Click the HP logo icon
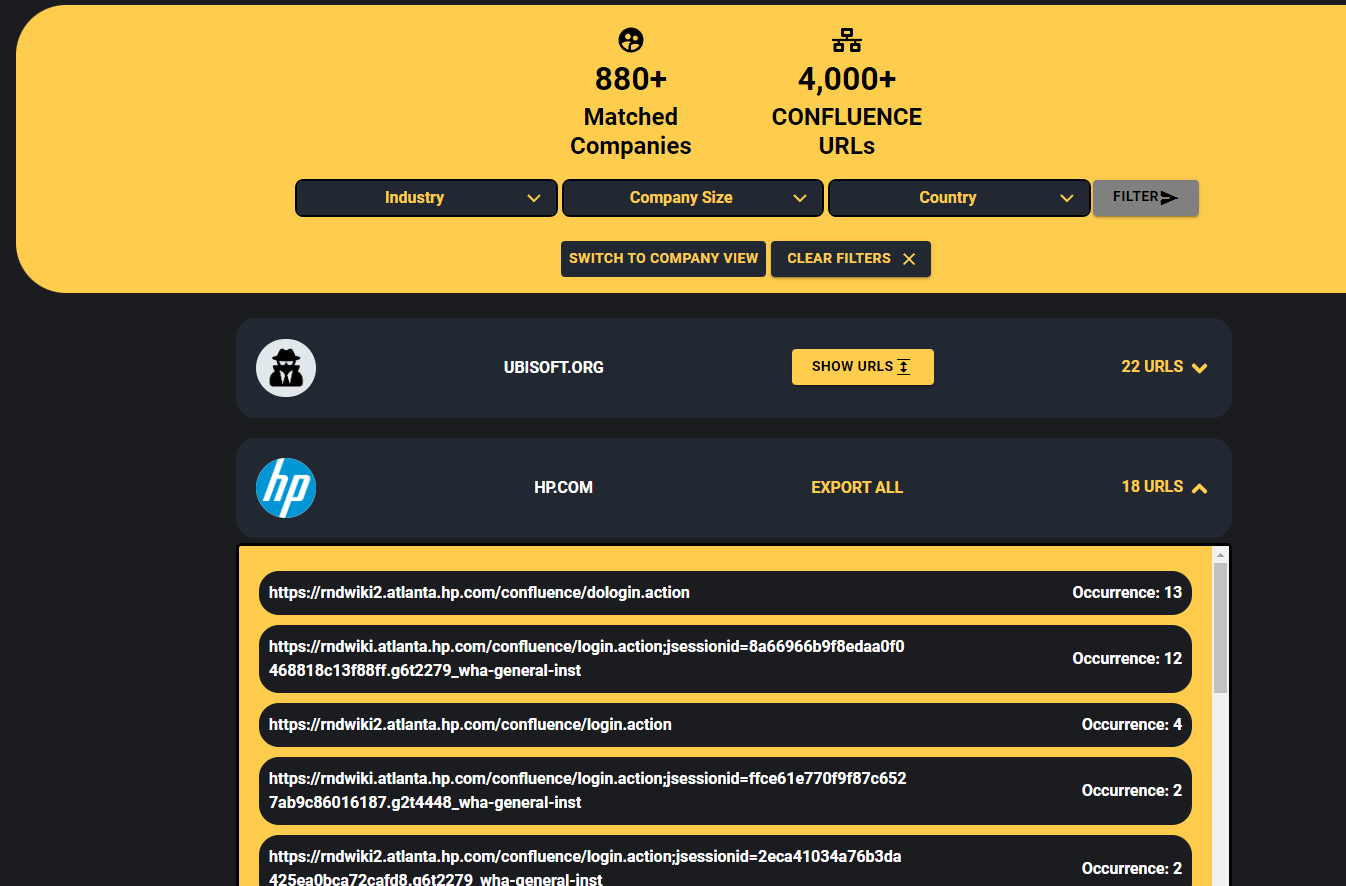 [x=286, y=488]
